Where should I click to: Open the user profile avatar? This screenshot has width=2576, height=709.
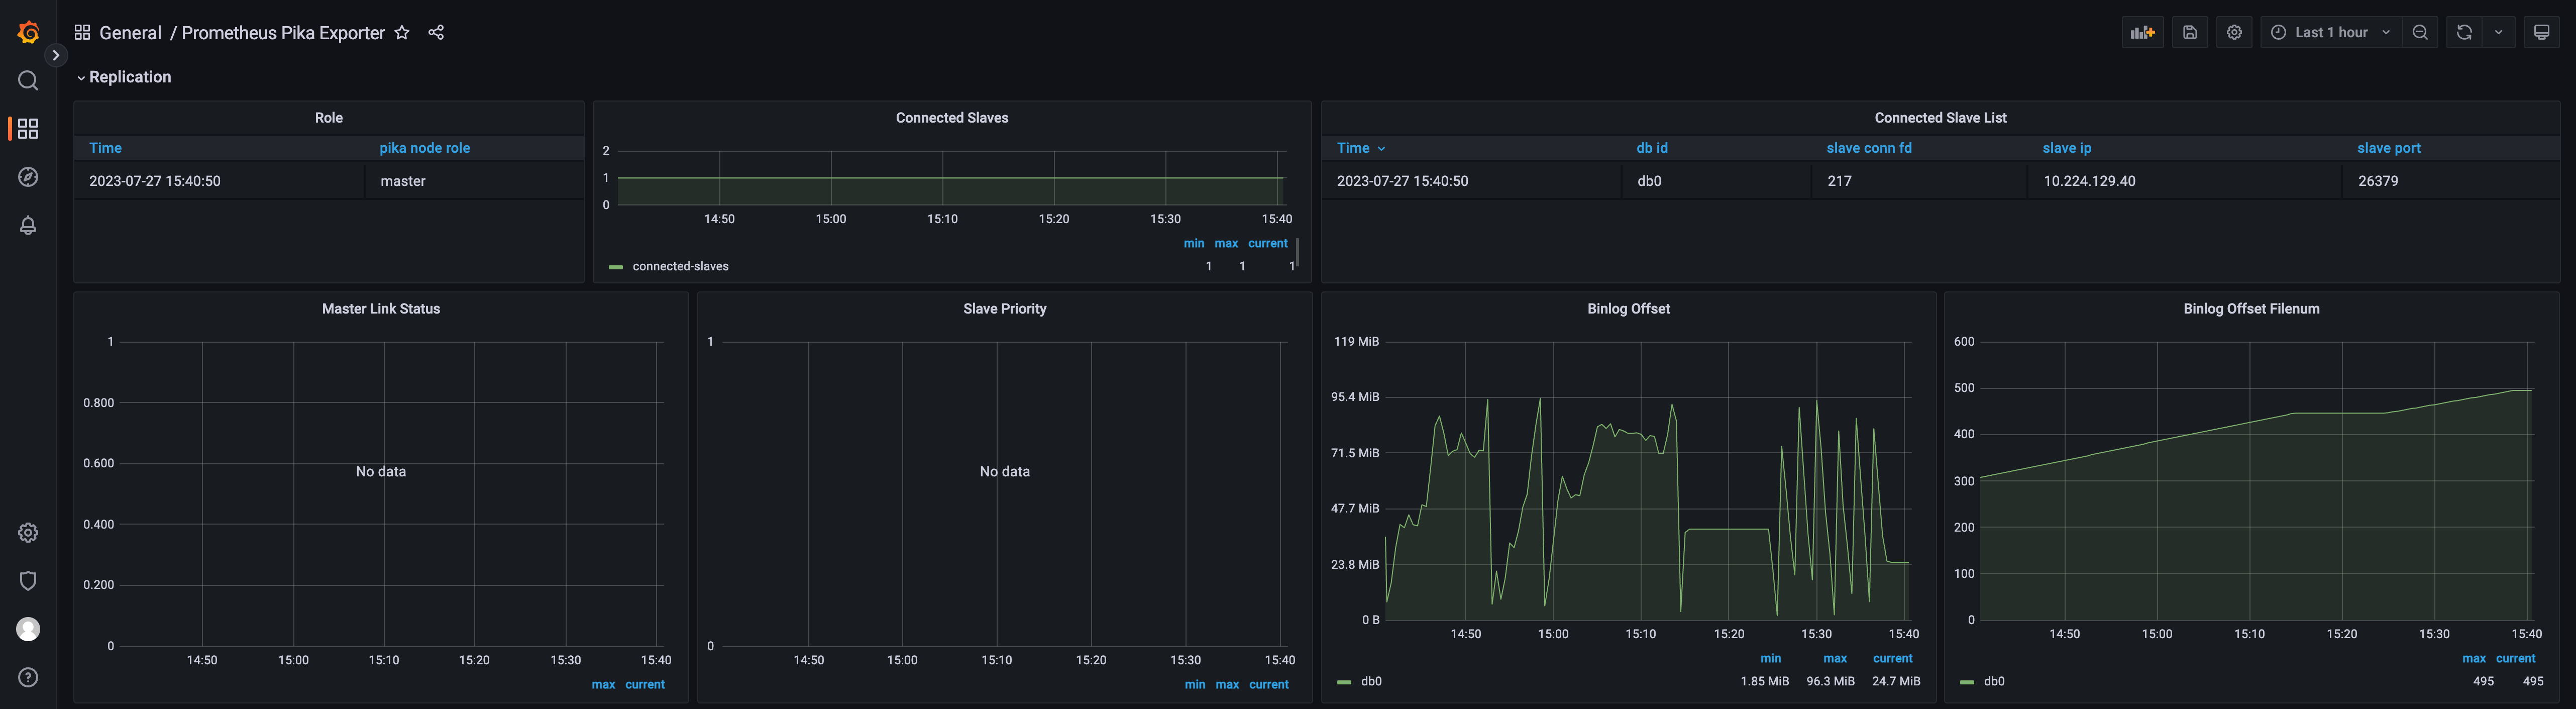pos(28,629)
